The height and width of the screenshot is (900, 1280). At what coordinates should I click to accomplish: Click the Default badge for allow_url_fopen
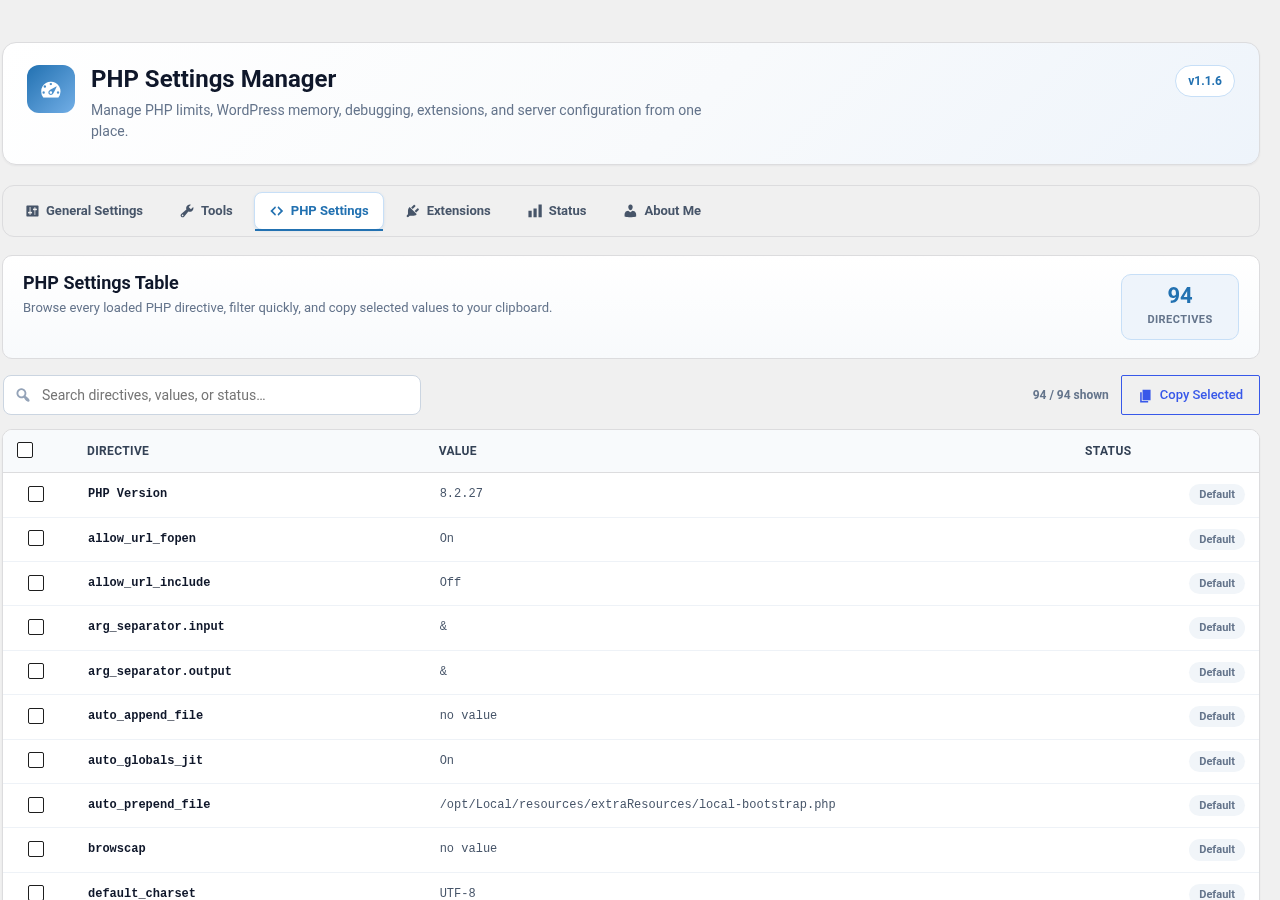tap(1217, 539)
